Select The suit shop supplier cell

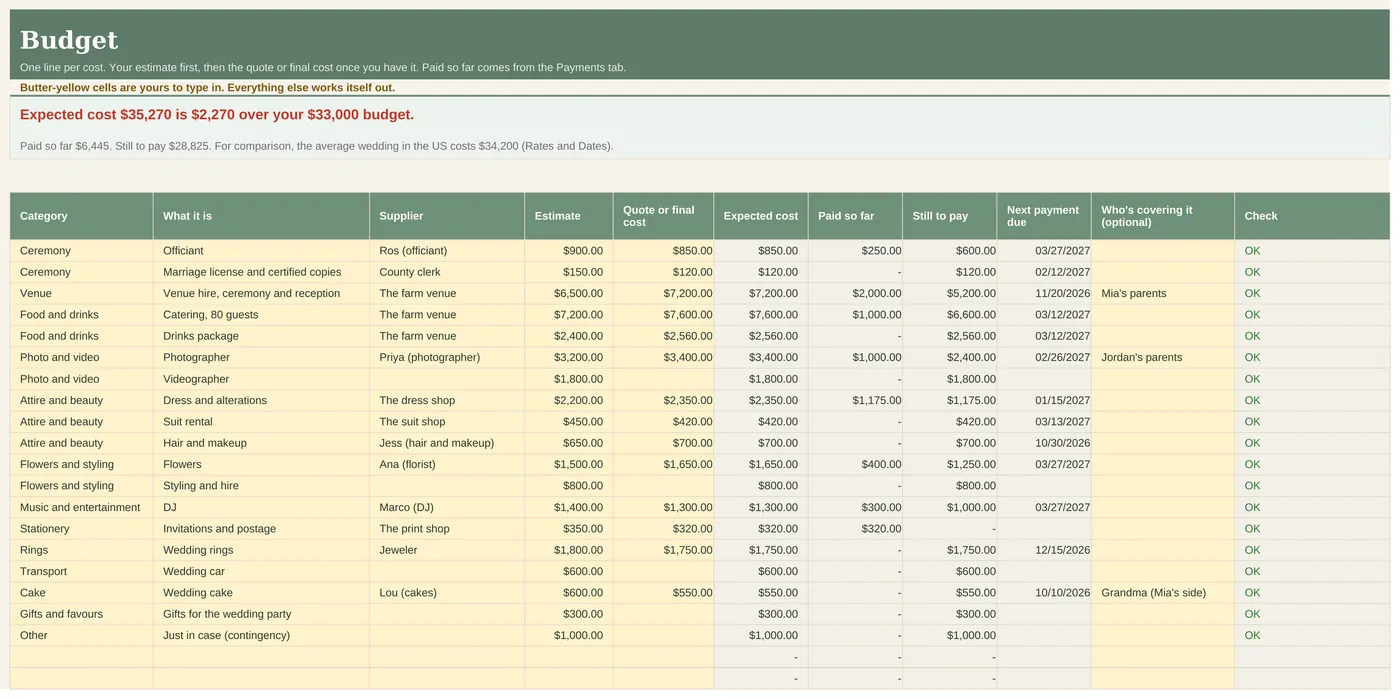447,422
